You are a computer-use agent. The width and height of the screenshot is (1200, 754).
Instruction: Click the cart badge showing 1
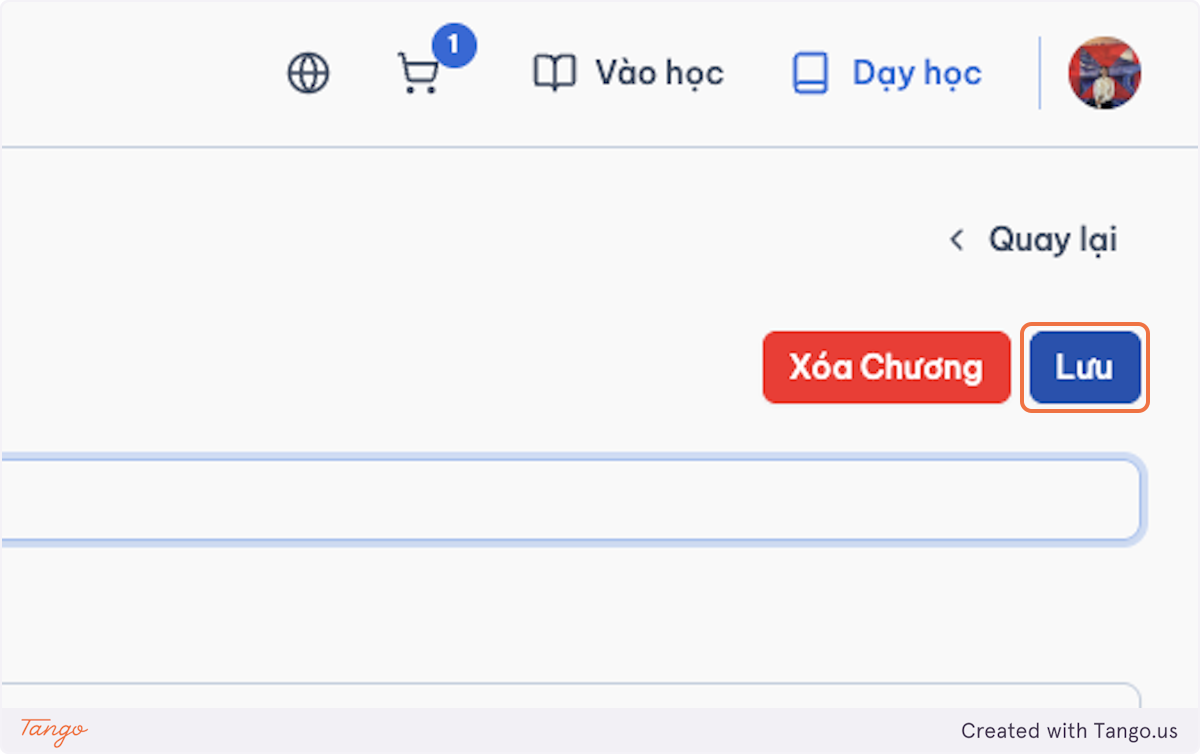coord(454,46)
